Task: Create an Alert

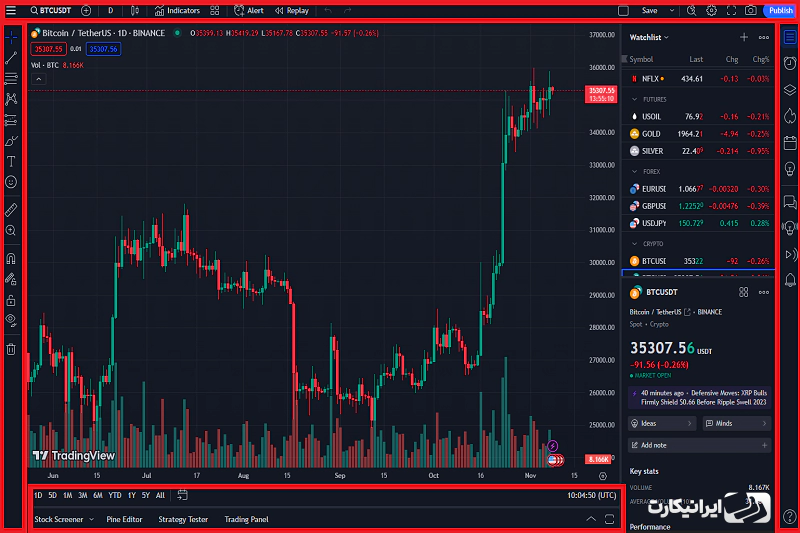Action: pyautogui.click(x=248, y=11)
